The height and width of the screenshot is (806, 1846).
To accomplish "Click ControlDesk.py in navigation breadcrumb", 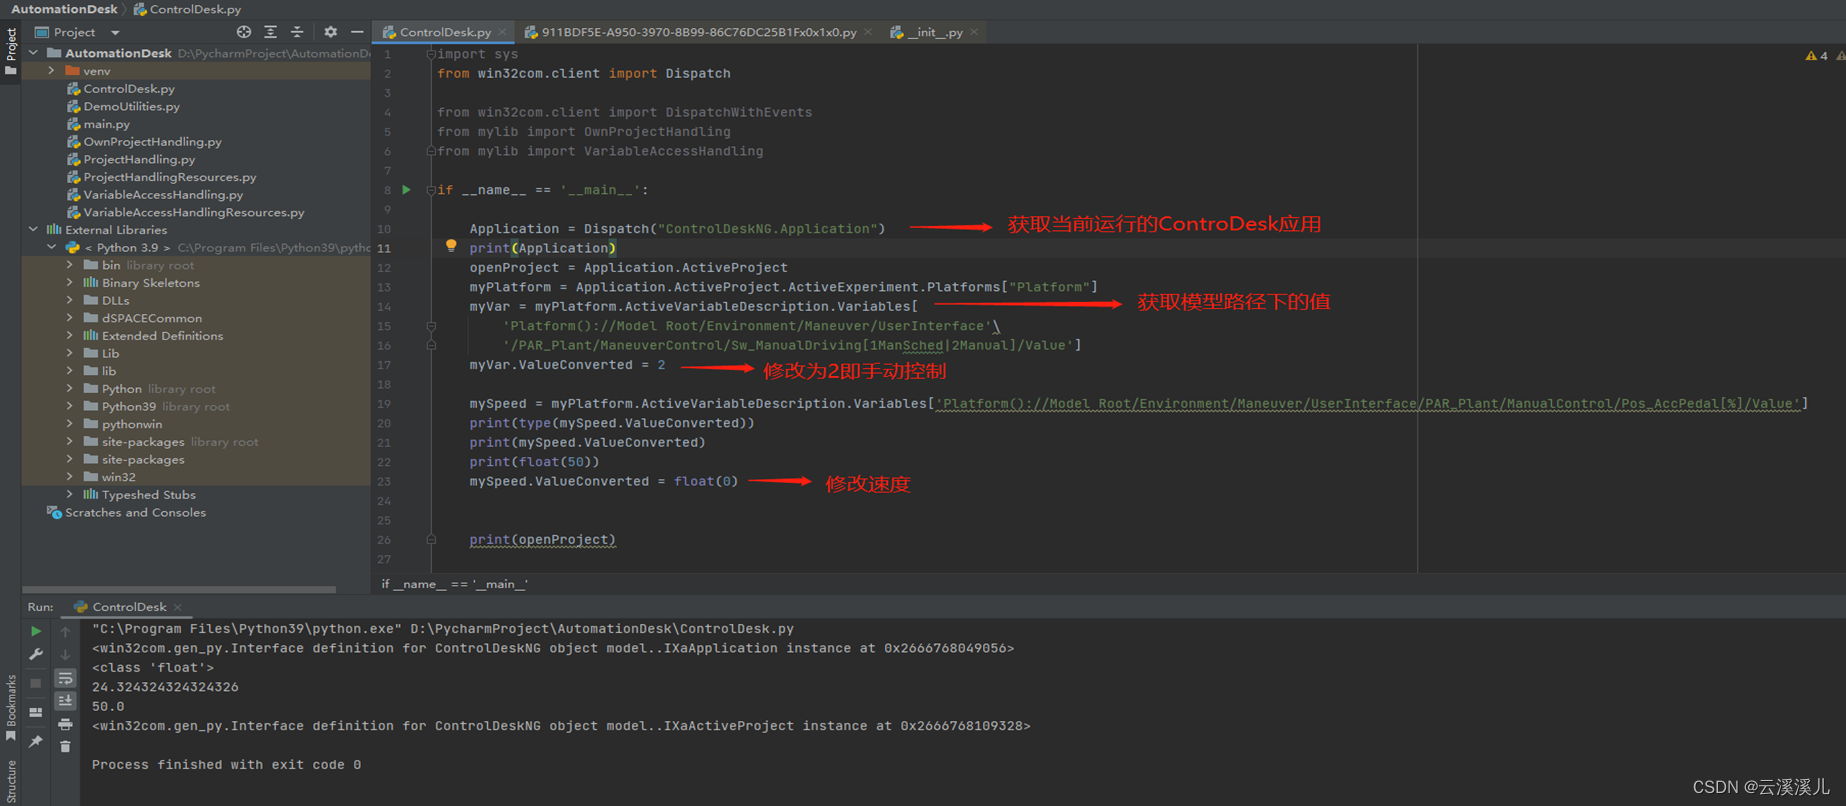I will coord(188,9).
